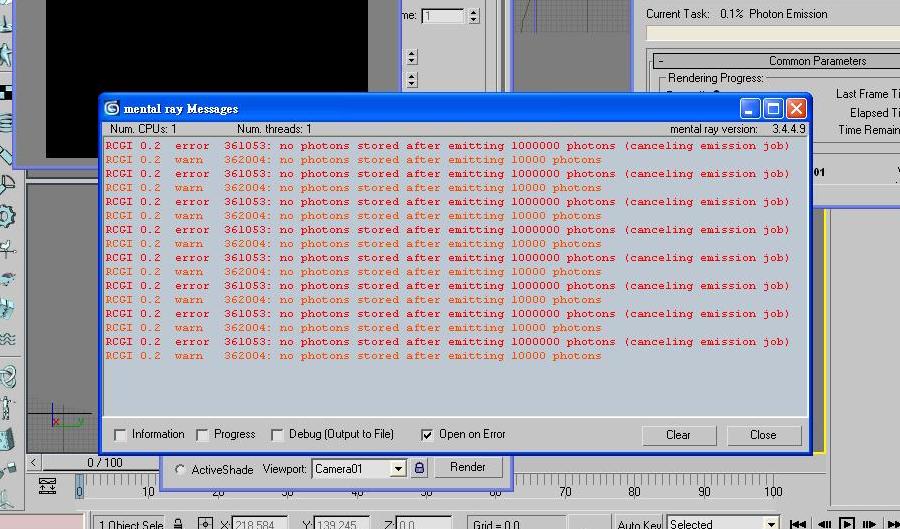
Task: Click the mental ray Messages window icon
Action: pyautogui.click(x=111, y=108)
